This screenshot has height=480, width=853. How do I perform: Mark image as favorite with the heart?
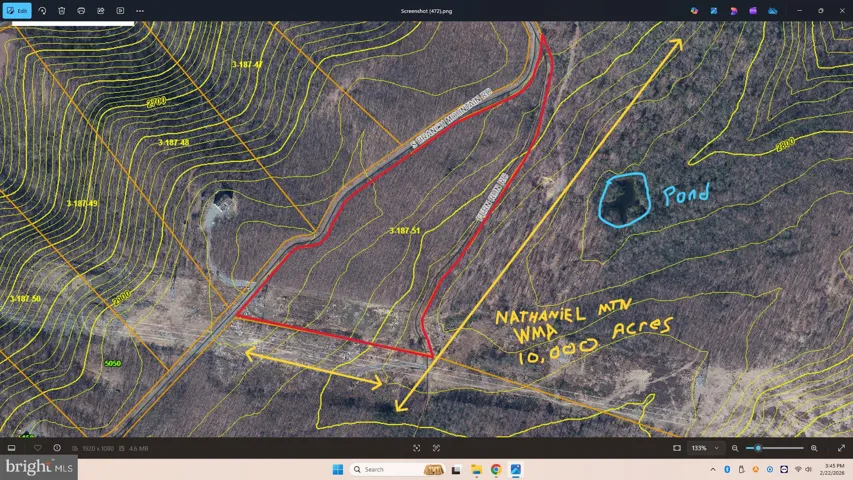[x=38, y=448]
